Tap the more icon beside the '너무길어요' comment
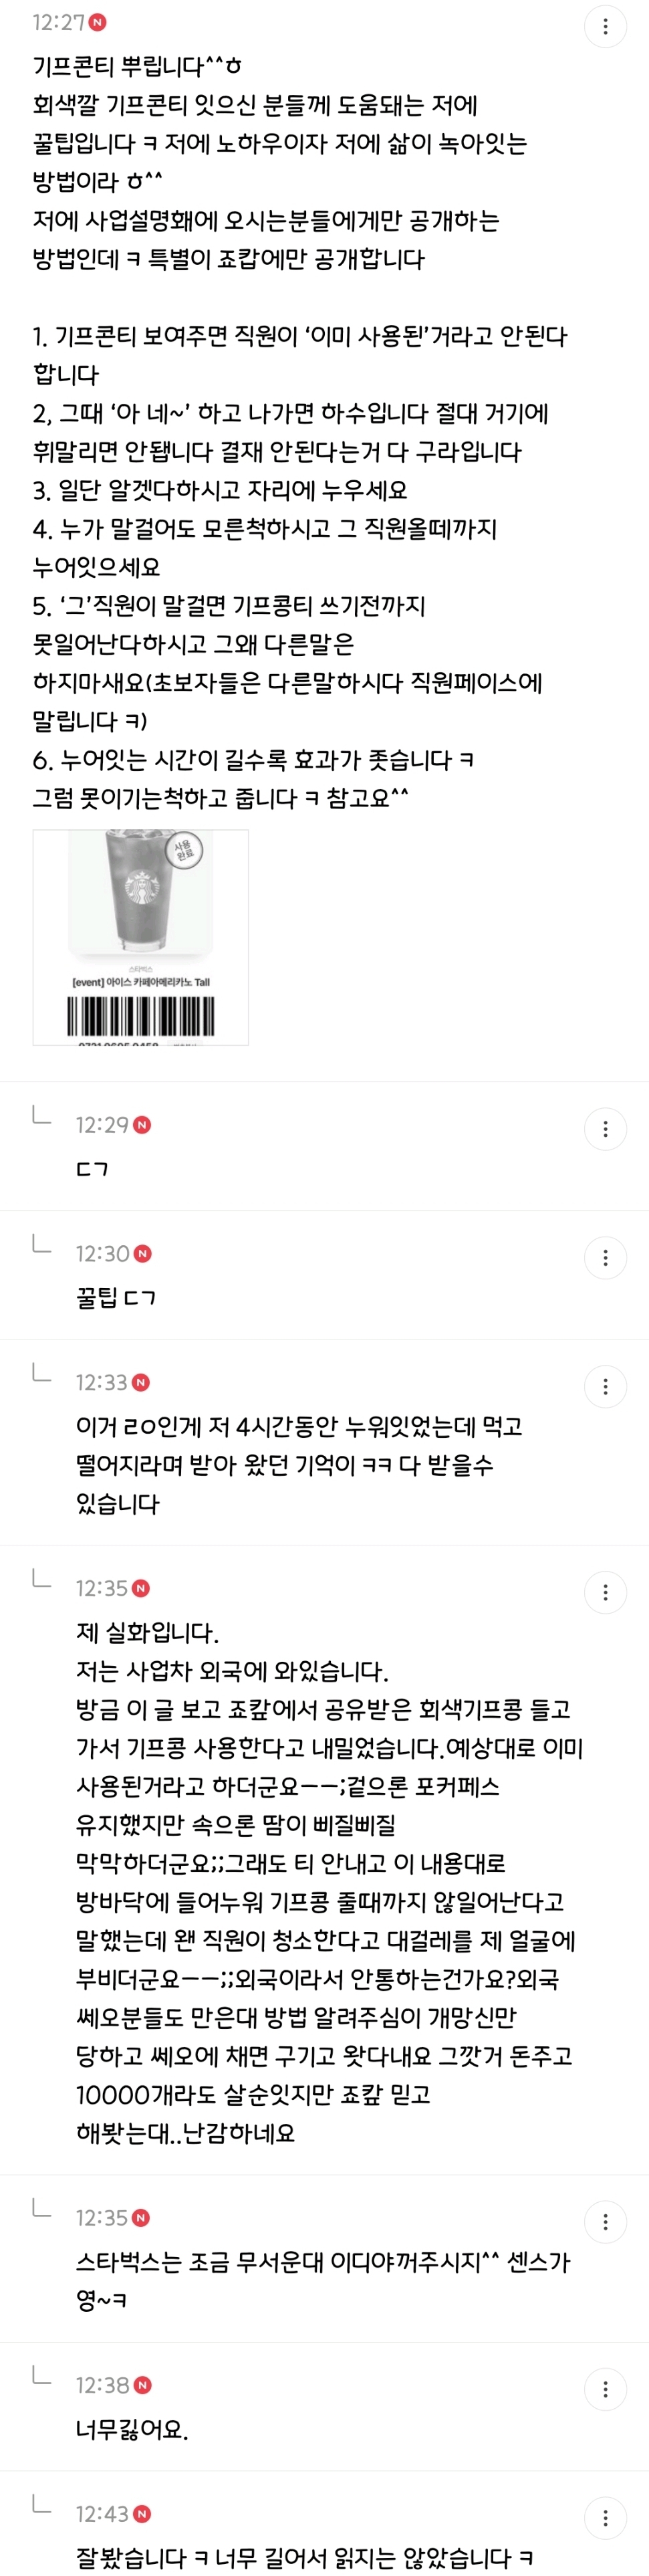This screenshot has height=2576, width=649. click(x=605, y=2390)
